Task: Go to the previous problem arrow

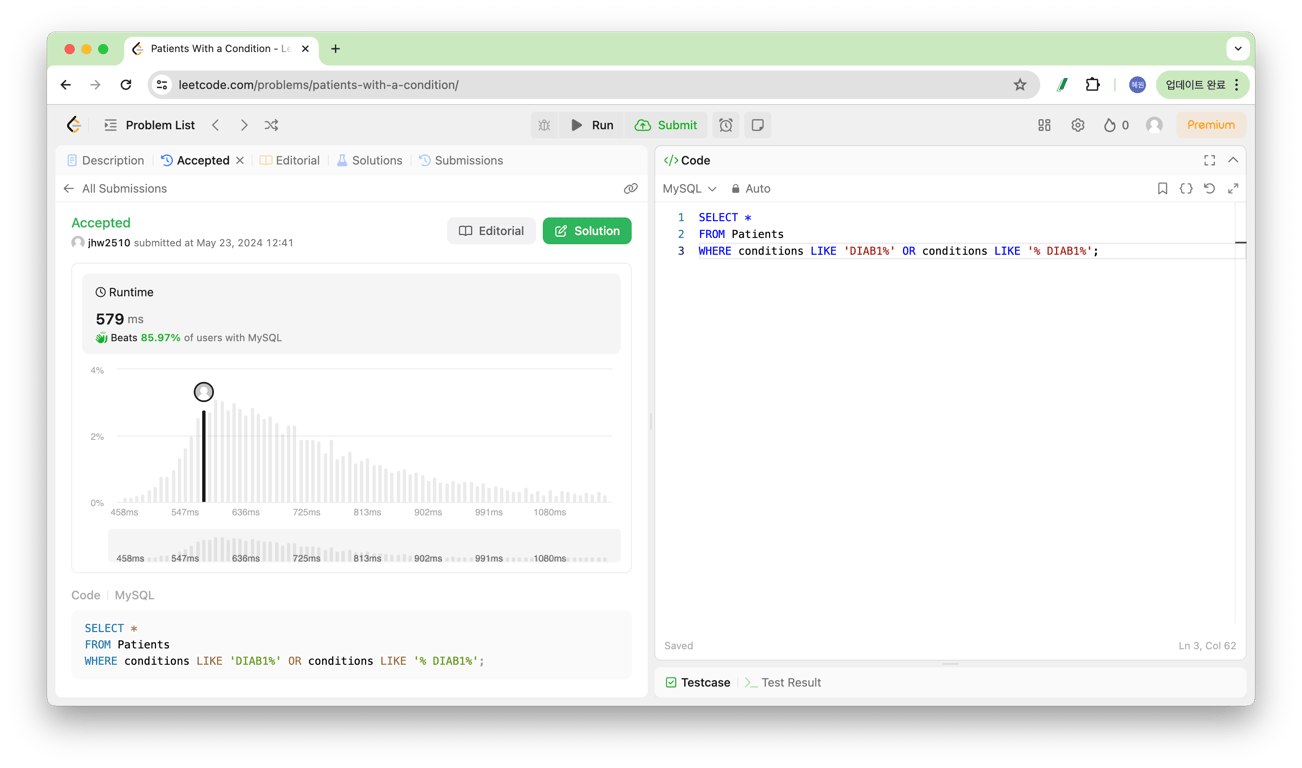Action: point(216,125)
